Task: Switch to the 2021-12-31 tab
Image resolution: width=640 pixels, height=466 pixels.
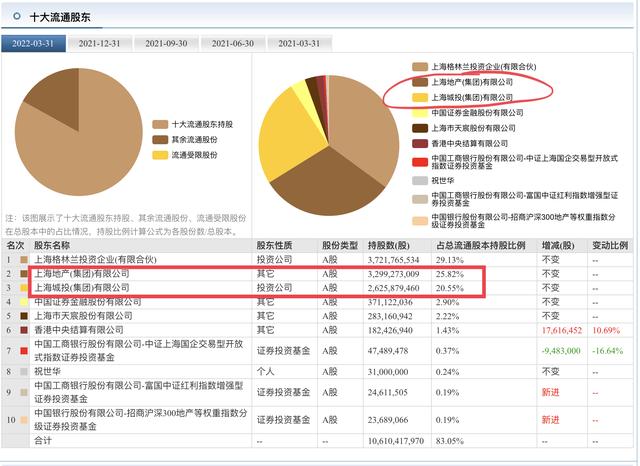Action: coord(100,44)
